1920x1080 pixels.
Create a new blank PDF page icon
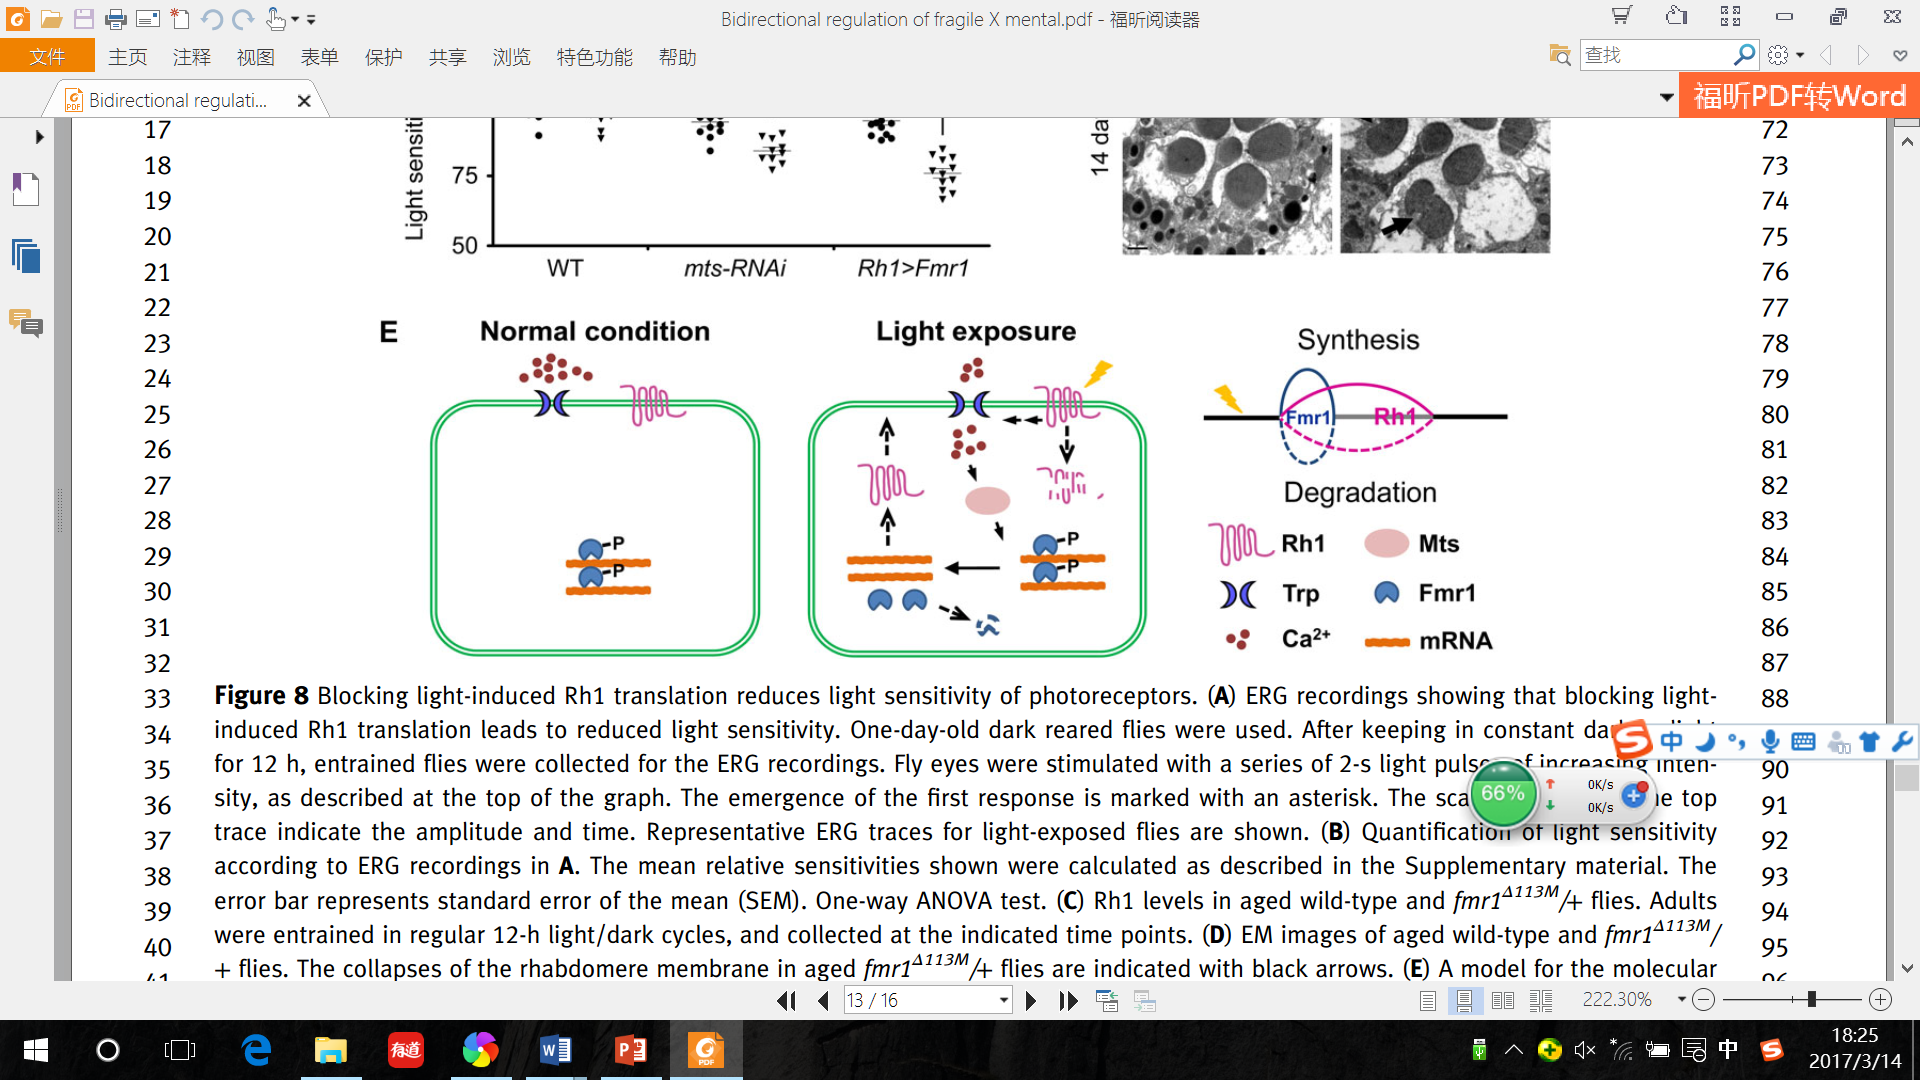pyautogui.click(x=180, y=19)
